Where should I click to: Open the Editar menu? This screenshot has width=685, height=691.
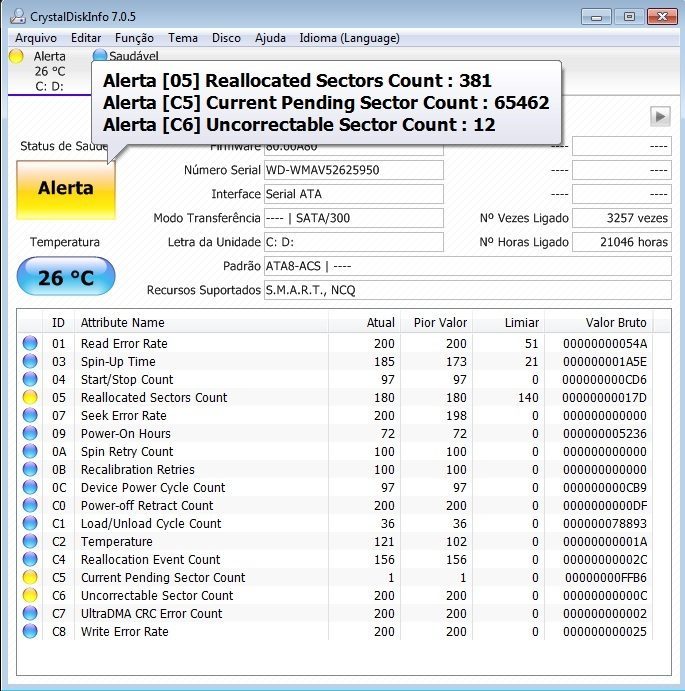click(x=86, y=38)
